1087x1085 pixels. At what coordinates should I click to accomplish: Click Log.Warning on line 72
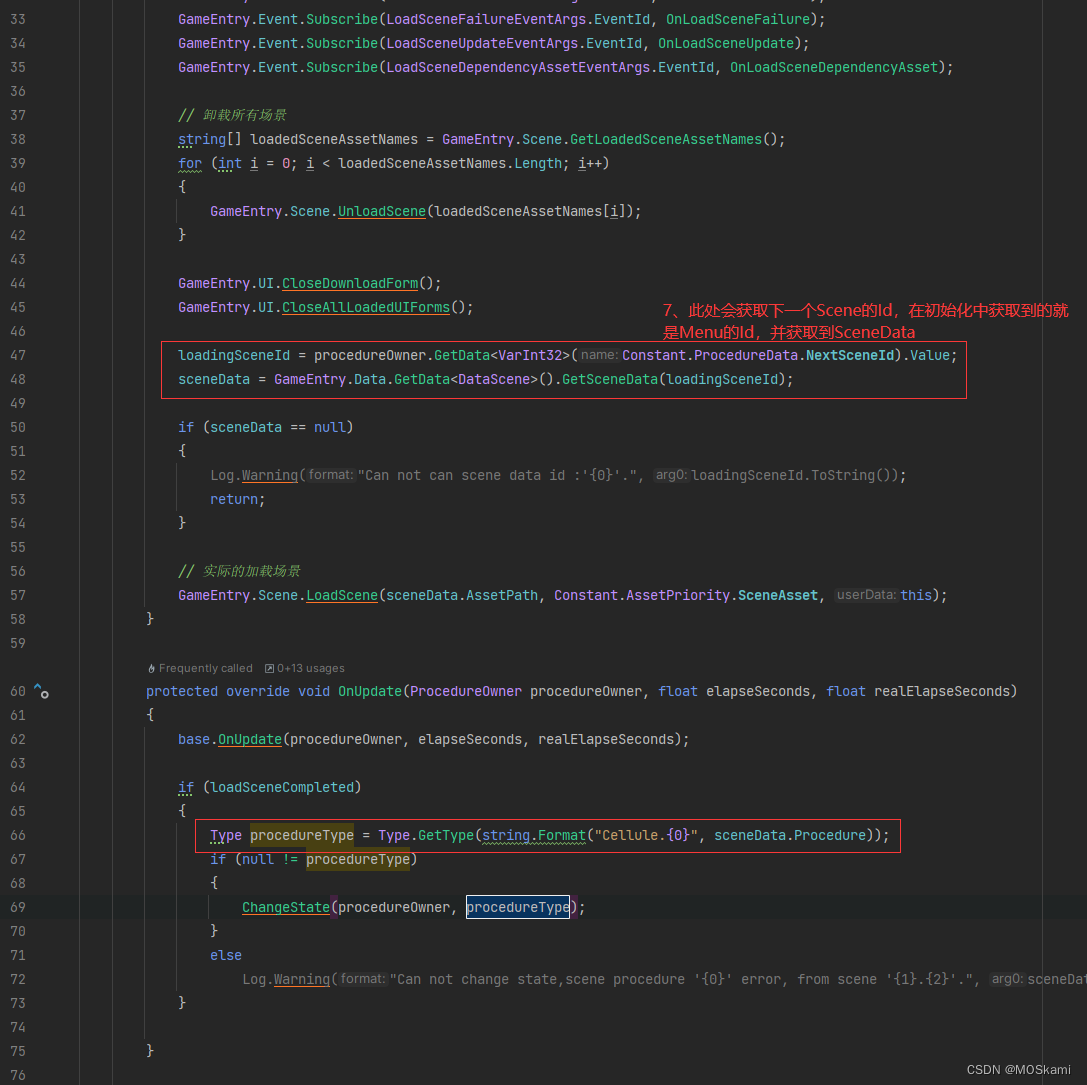point(286,980)
